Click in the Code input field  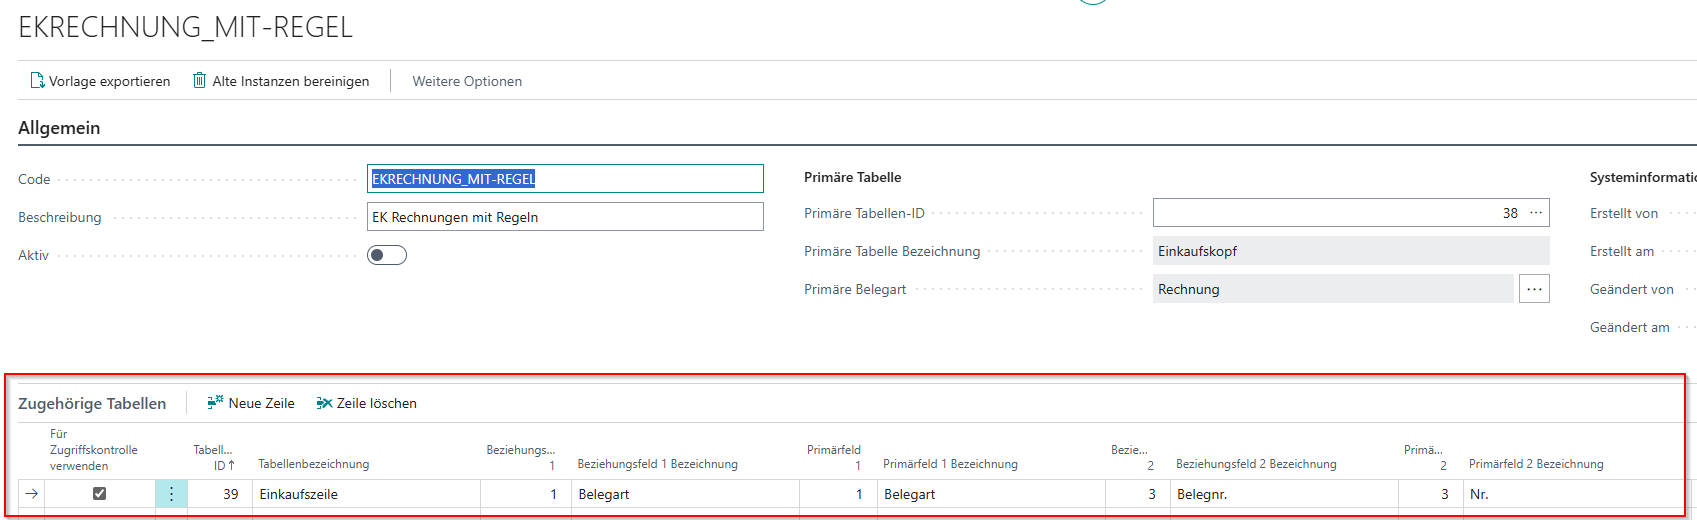565,179
